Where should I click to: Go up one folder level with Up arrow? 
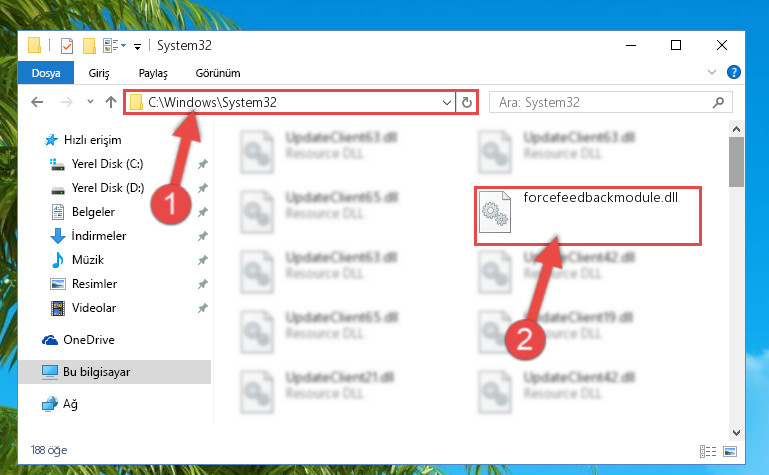(111, 102)
